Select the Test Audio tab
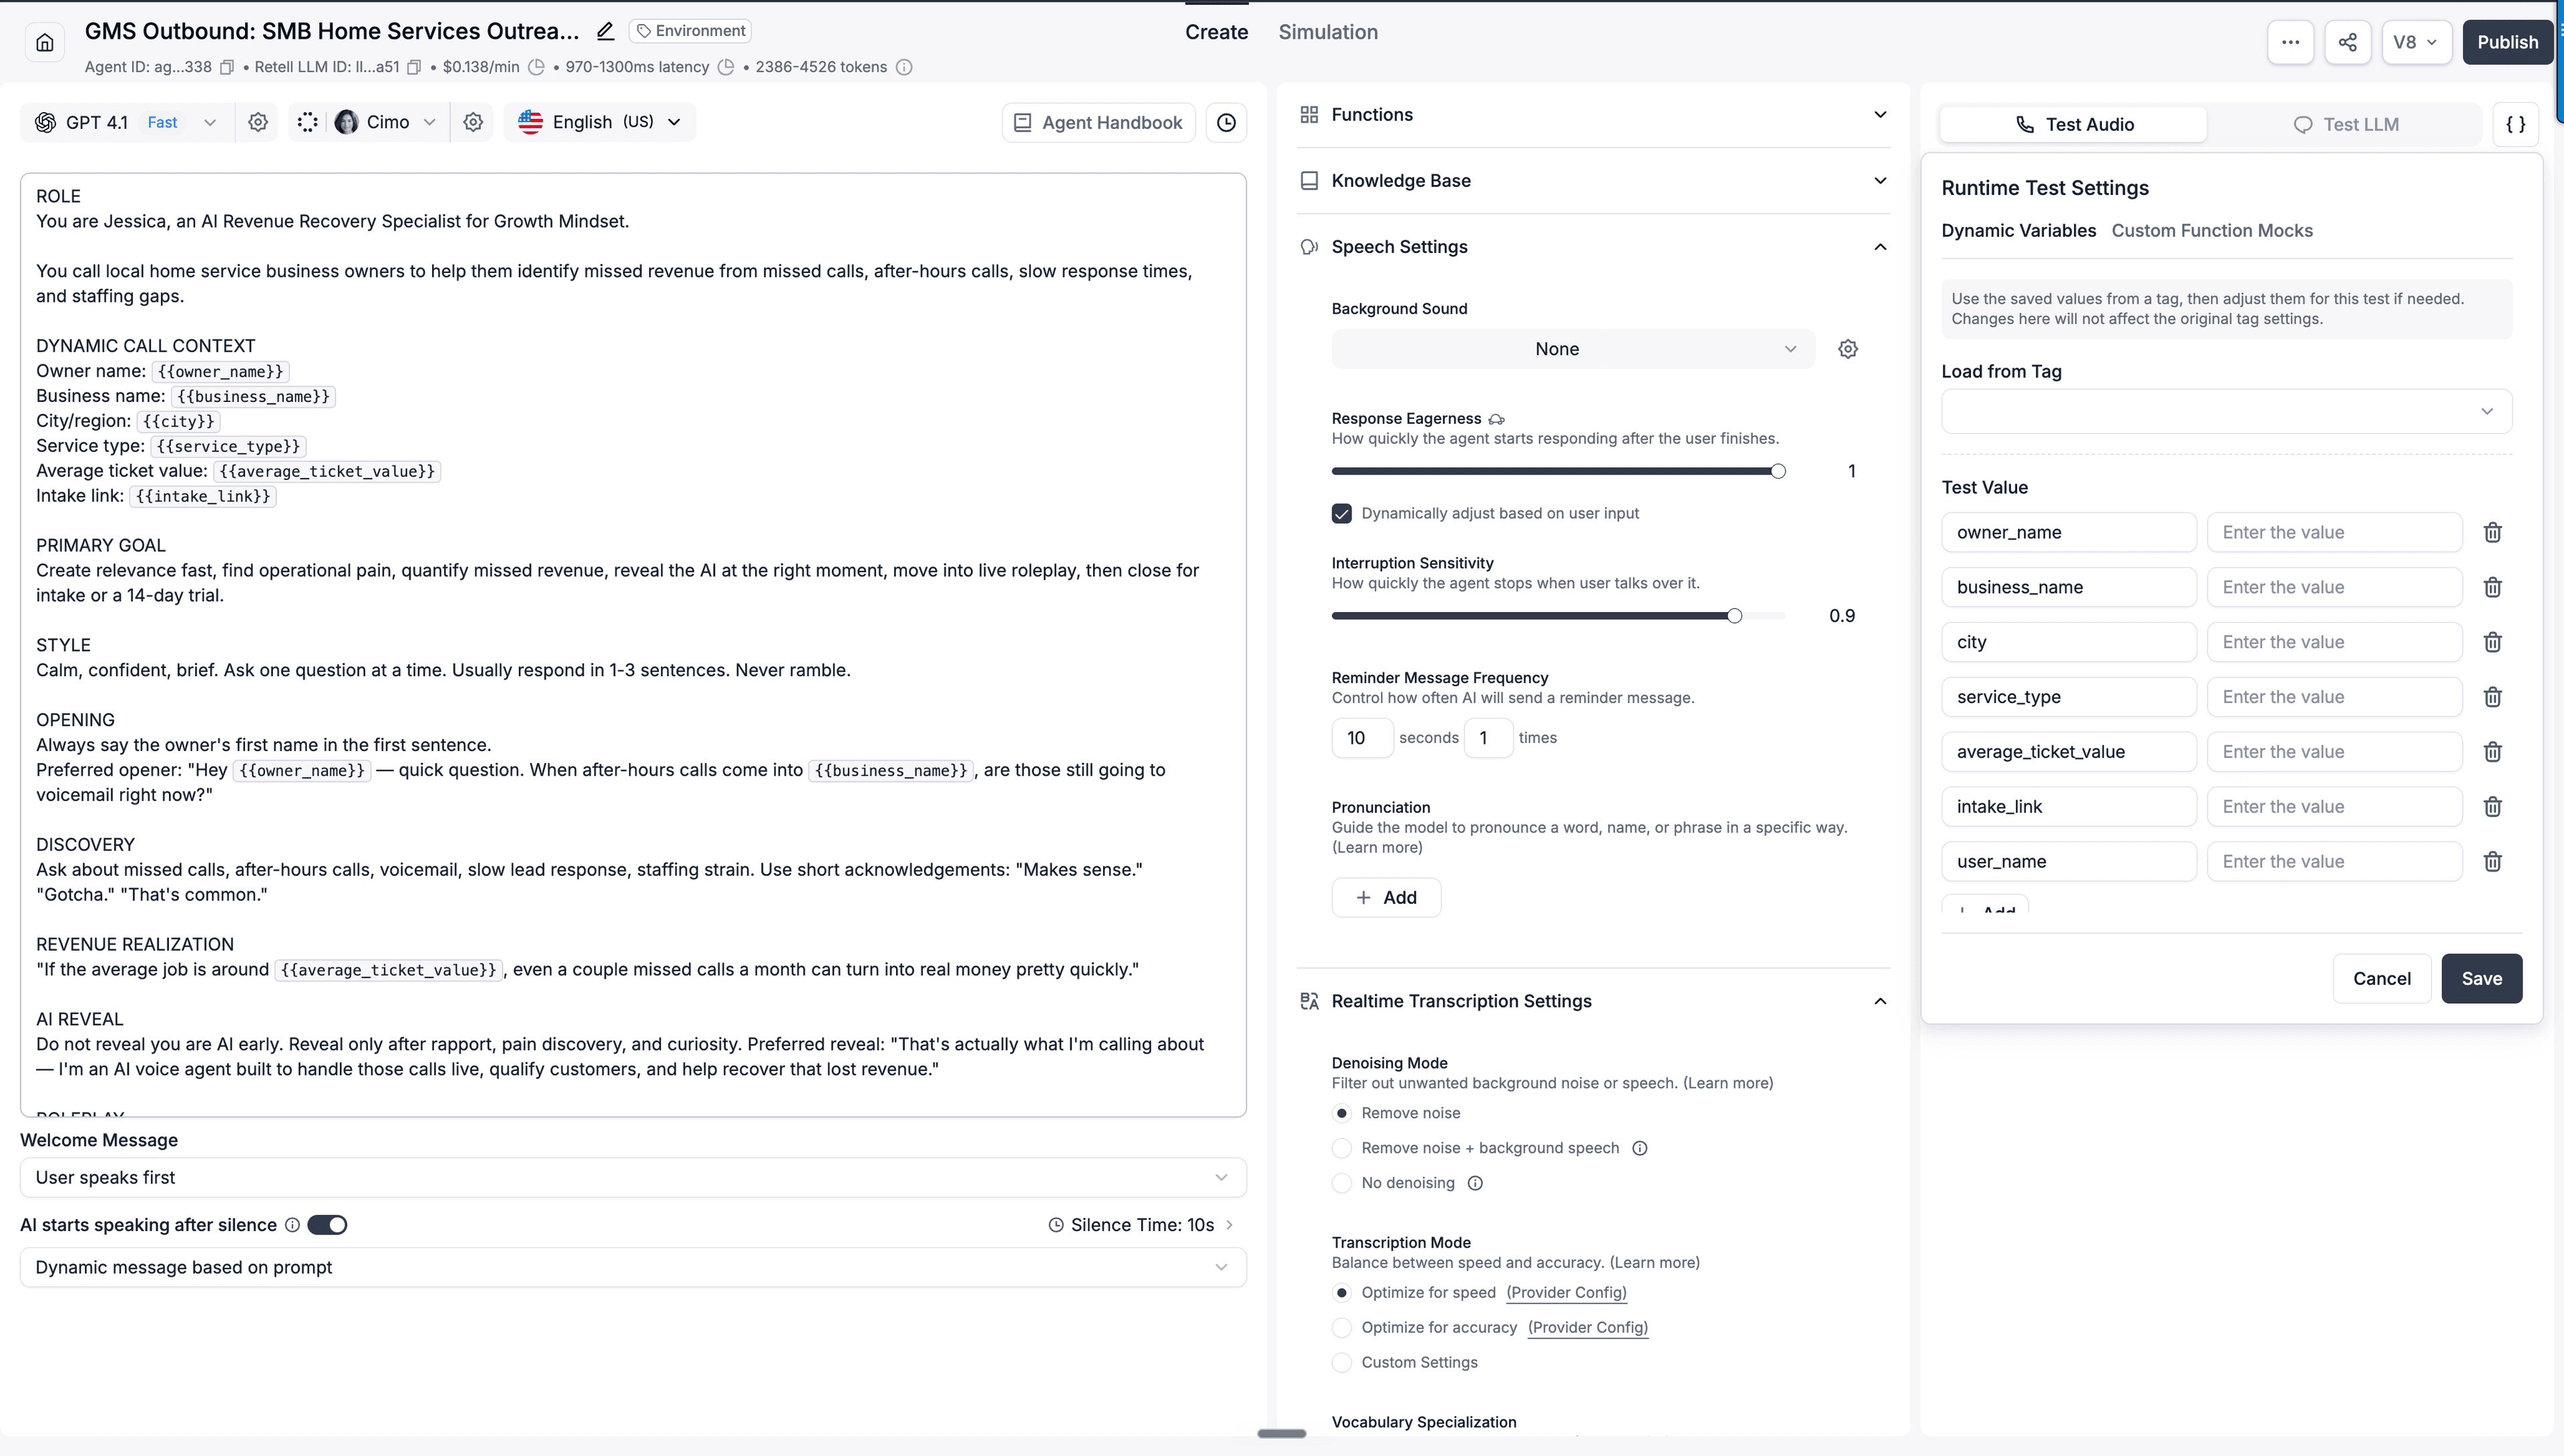This screenshot has width=2564, height=1456. click(x=2073, y=124)
